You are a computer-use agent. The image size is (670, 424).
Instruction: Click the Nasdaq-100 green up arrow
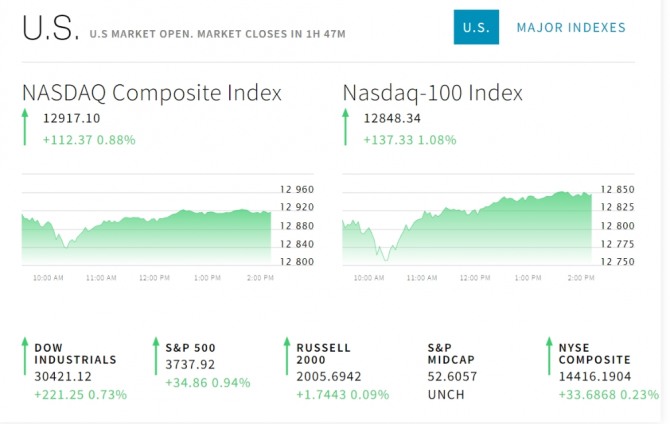(346, 129)
